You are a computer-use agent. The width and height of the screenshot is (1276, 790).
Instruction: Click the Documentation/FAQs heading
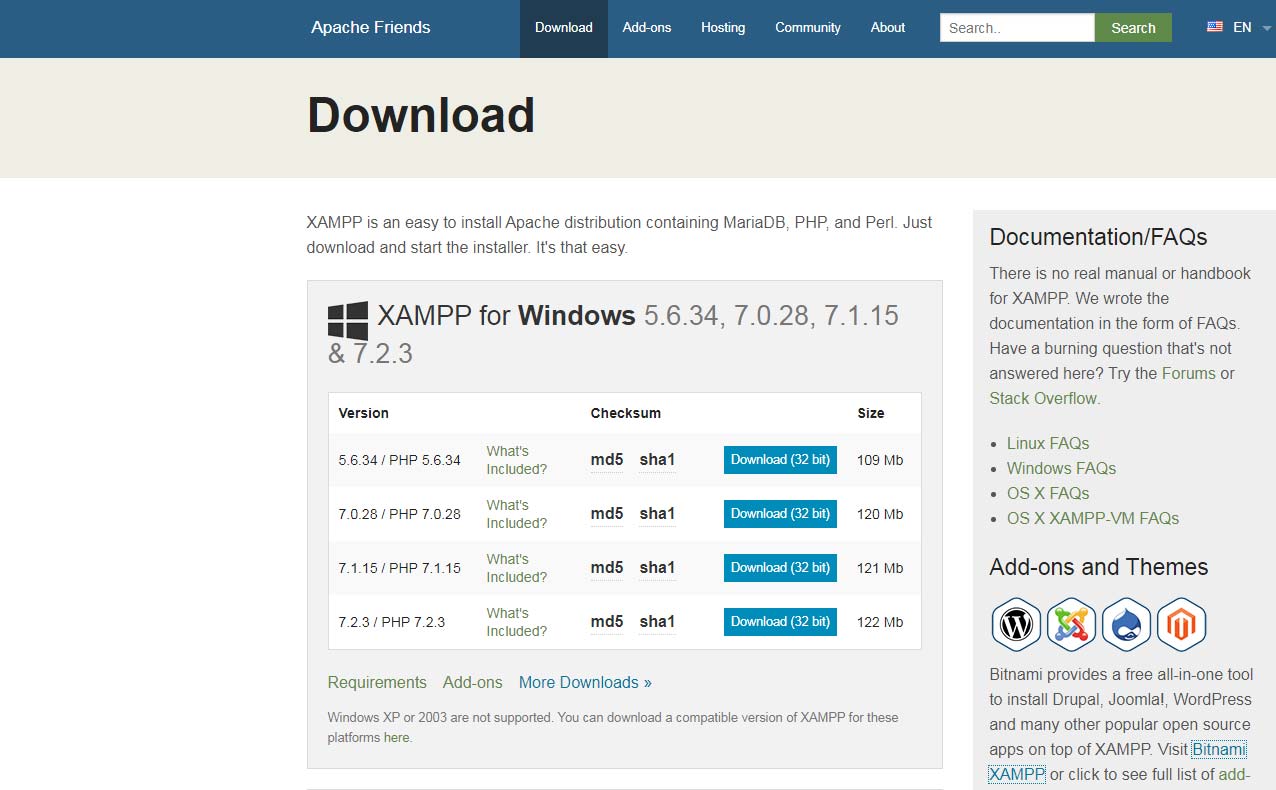click(x=1098, y=237)
